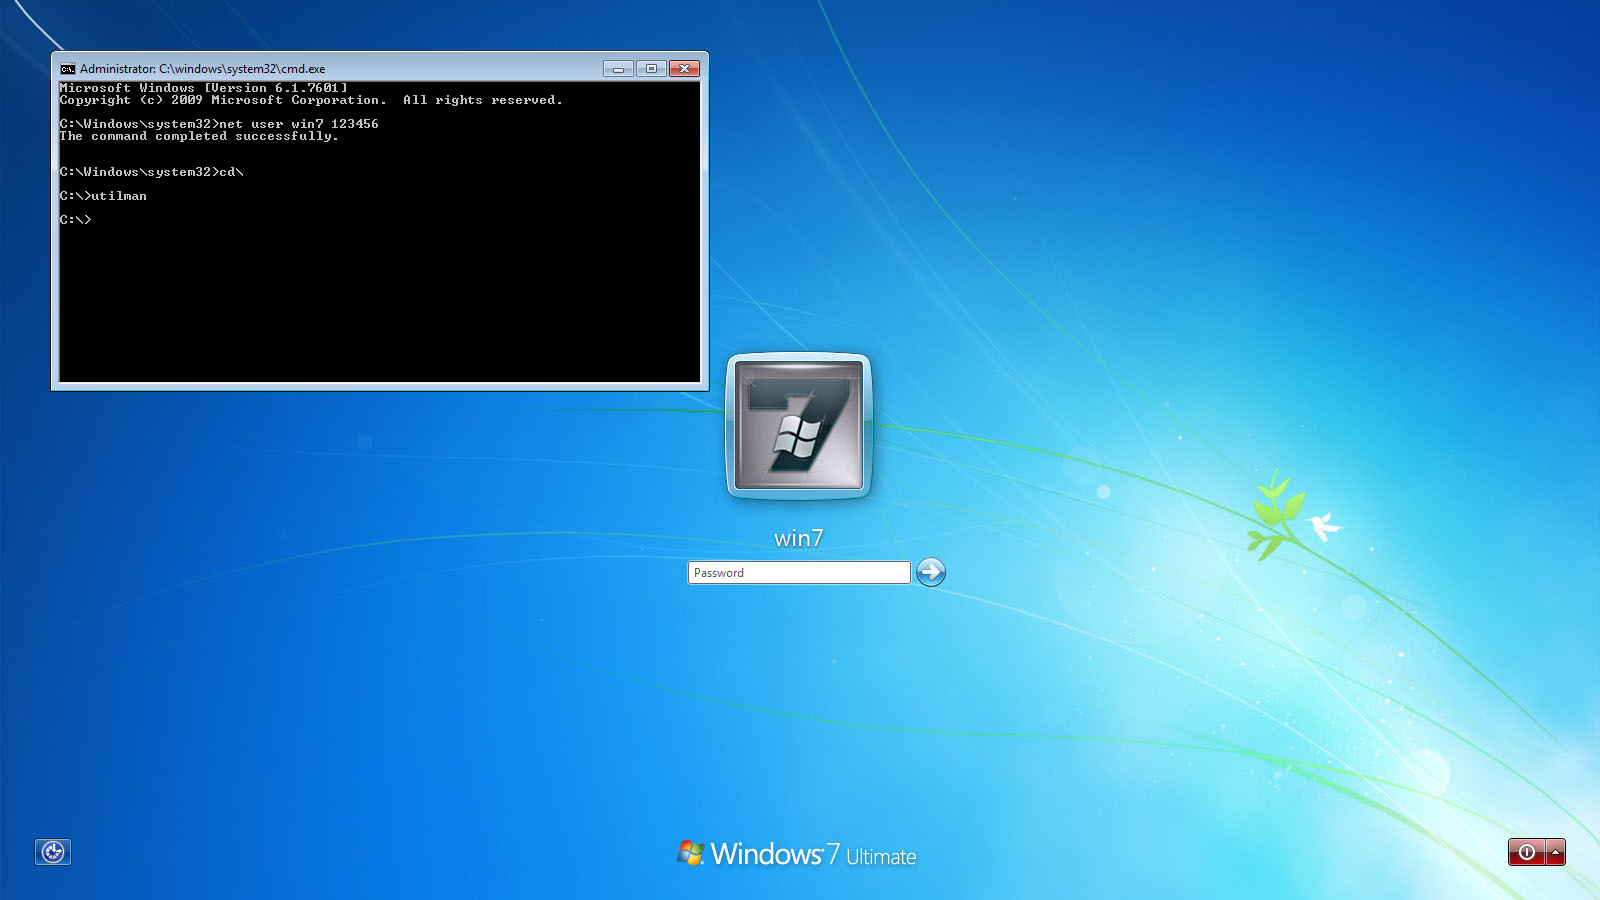This screenshot has width=1600, height=900.
Task: Click the last empty C:\> prompt
Action: click(x=76, y=220)
